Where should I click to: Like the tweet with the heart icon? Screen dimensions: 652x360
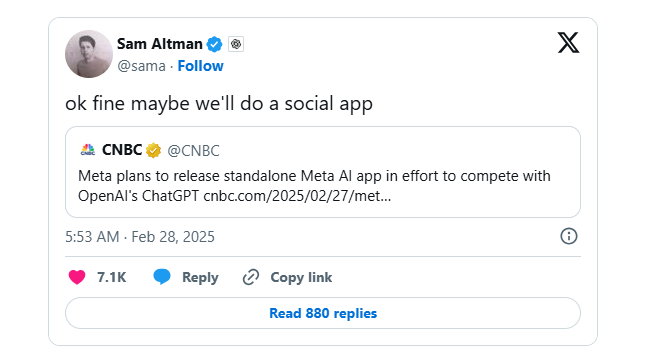77,277
